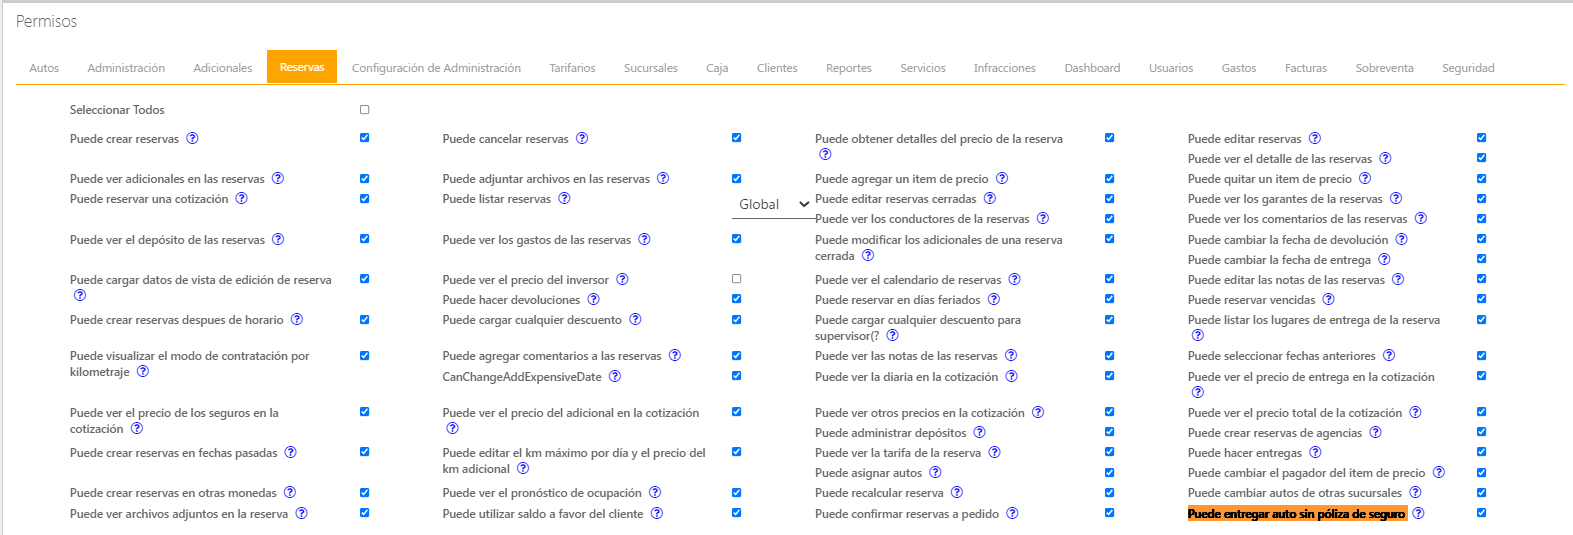Viewport: 1573px width, 535px height.
Task: Open the 'Seguridad' tab
Action: click(x=1468, y=68)
